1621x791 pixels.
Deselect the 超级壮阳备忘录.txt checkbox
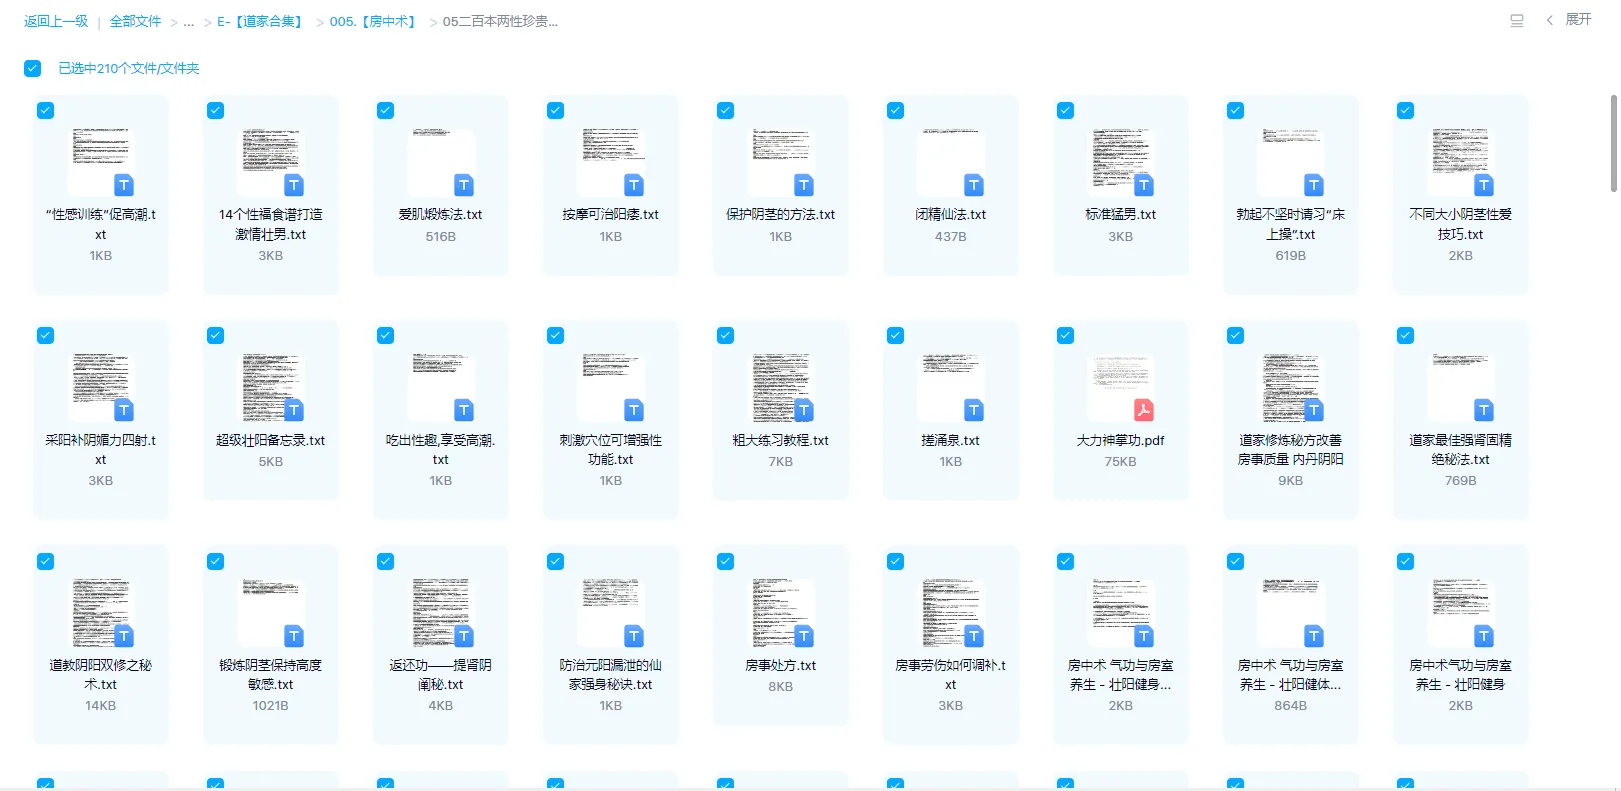[x=215, y=336]
